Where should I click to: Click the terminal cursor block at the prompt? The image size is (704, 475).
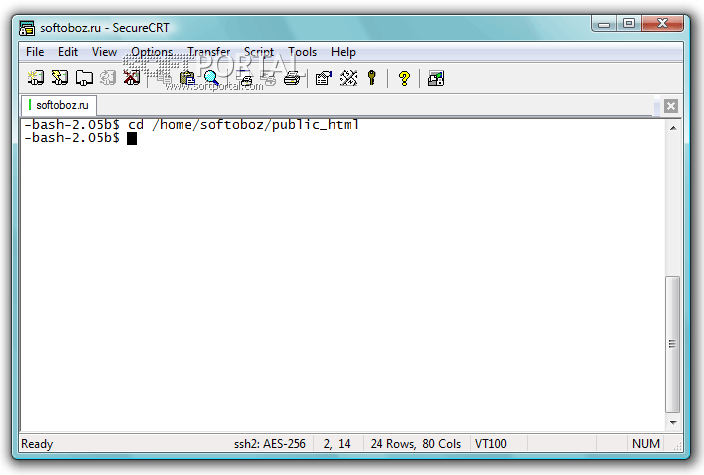[132, 138]
